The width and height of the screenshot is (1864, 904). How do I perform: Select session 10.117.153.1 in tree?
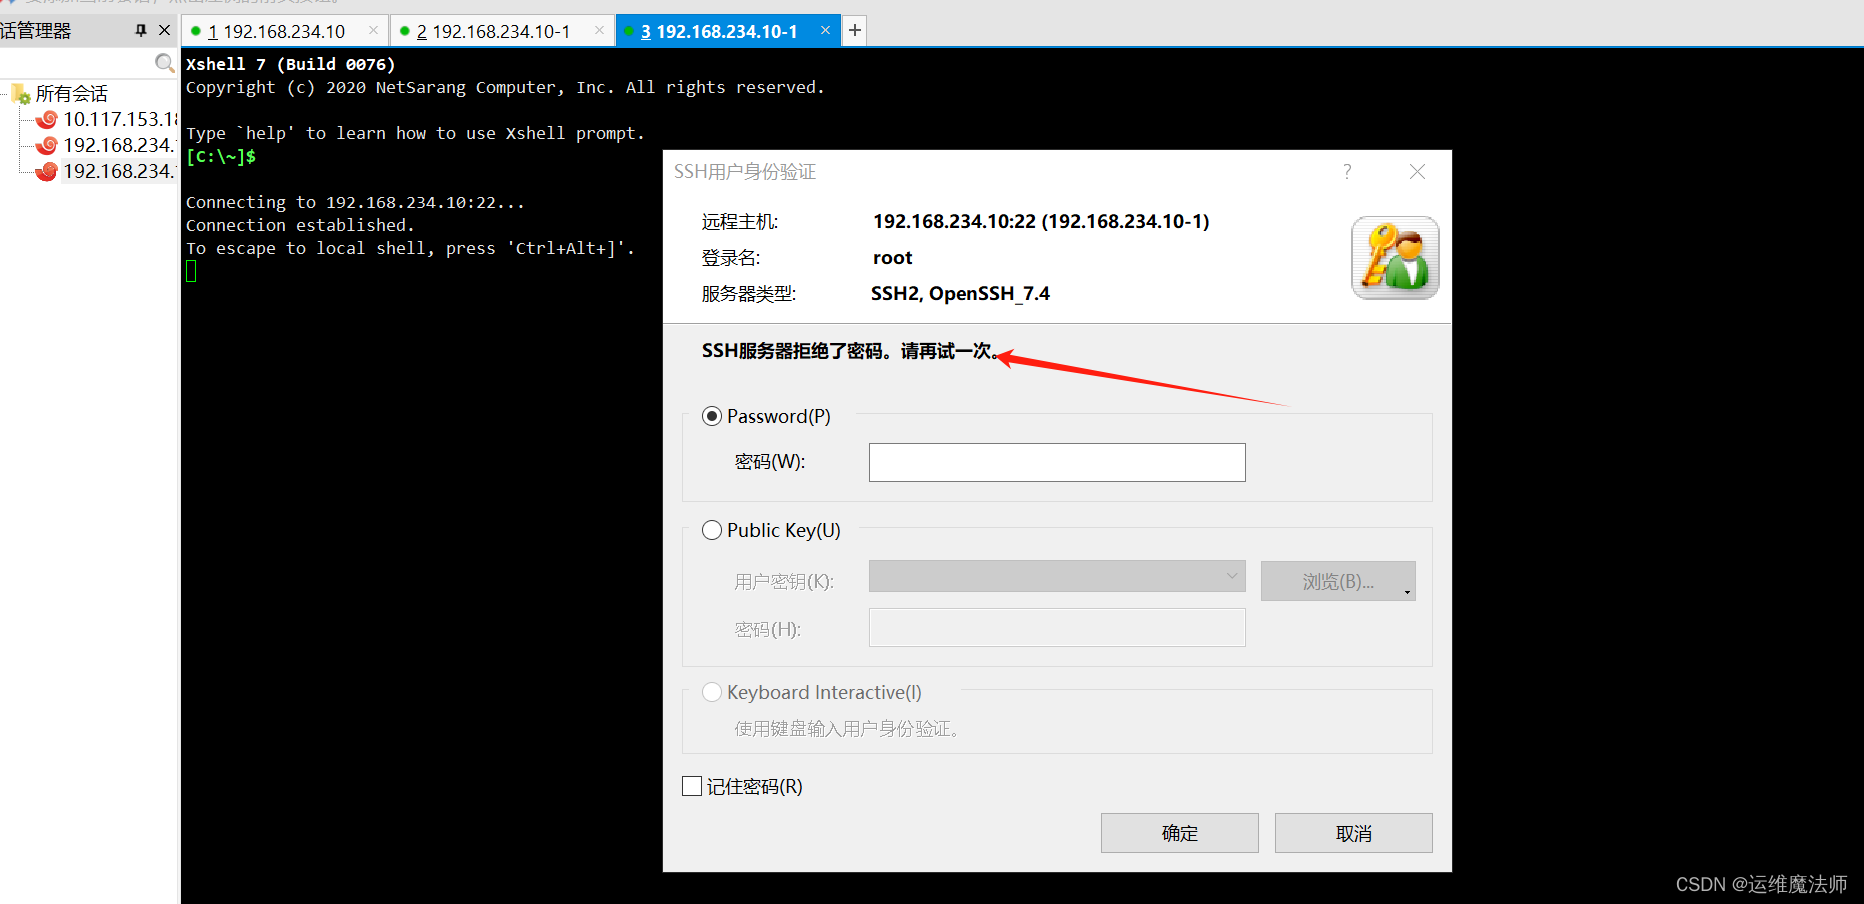(119, 120)
